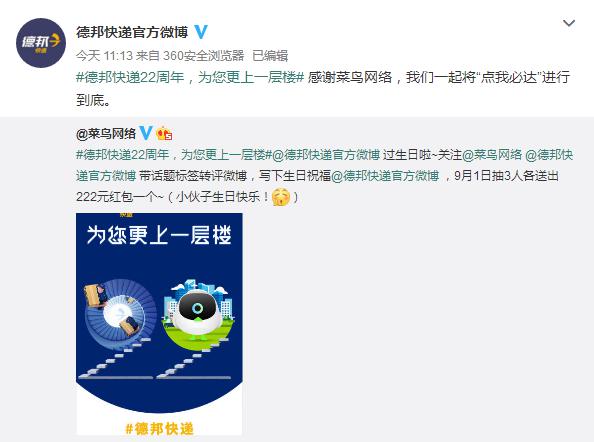Click the blue verified badge beside 德邦快递官方微博
This screenshot has width=594, height=442.
201,32
